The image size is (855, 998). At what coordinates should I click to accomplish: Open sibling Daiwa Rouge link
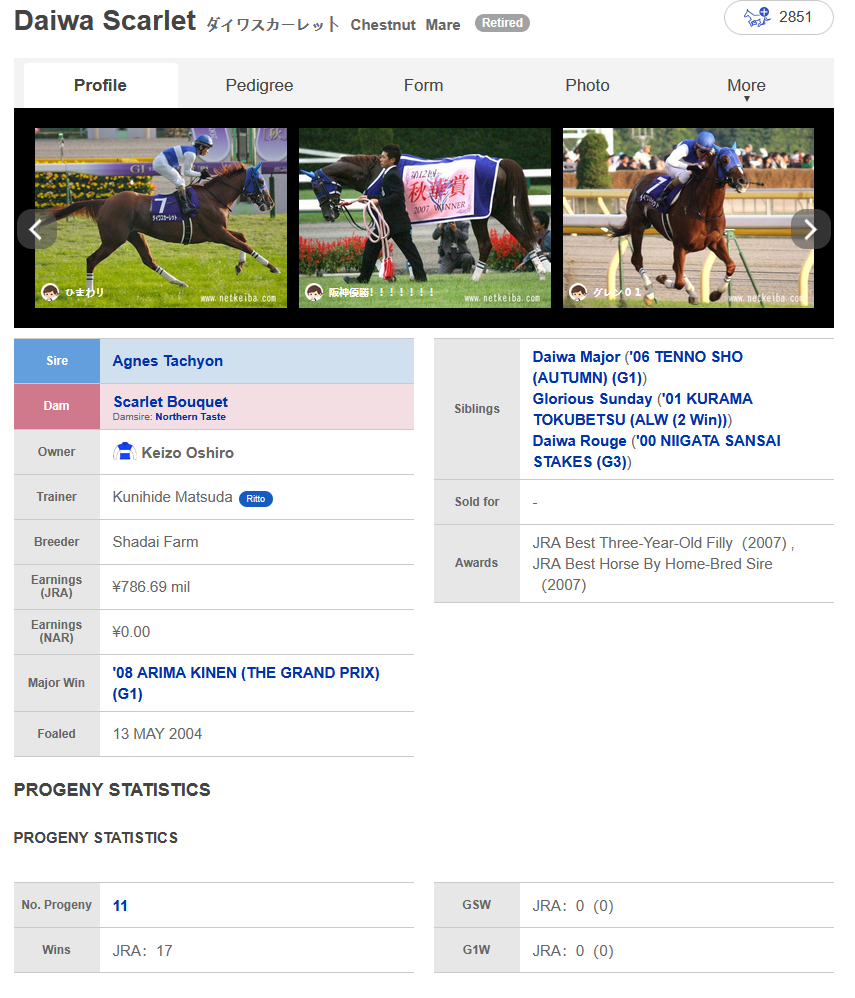(579, 441)
